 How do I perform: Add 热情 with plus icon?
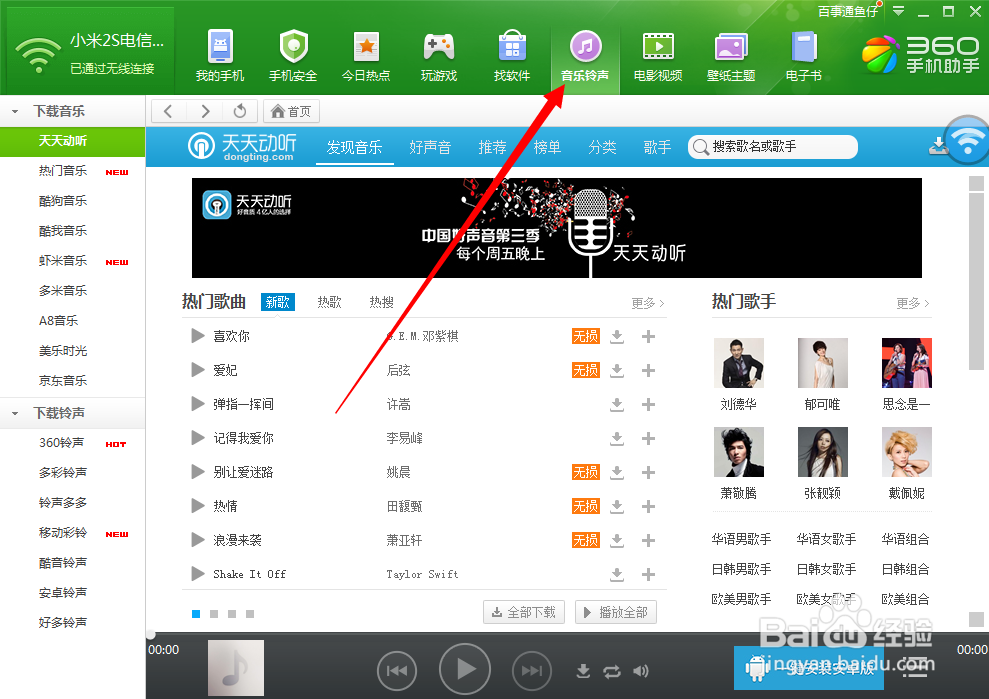pos(648,506)
